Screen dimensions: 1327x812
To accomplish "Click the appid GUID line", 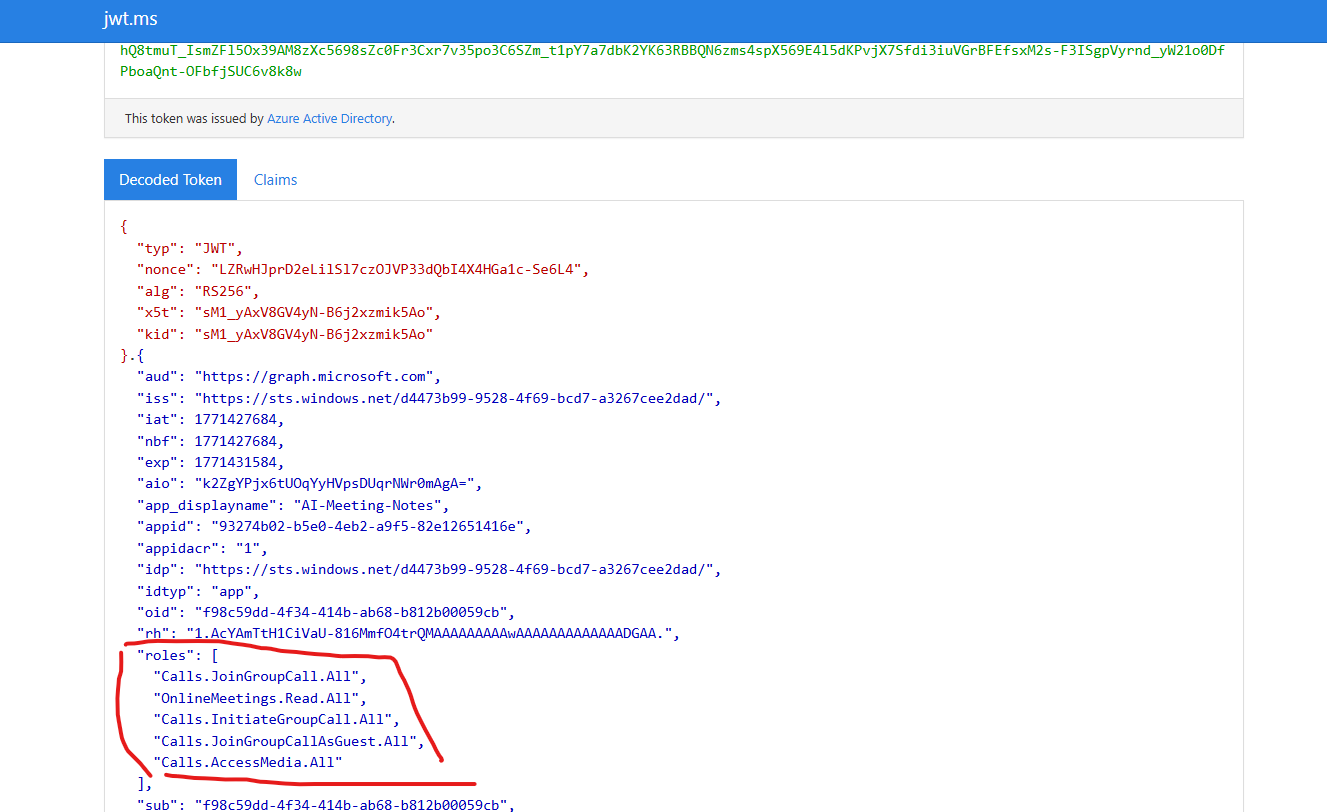I will [334, 526].
